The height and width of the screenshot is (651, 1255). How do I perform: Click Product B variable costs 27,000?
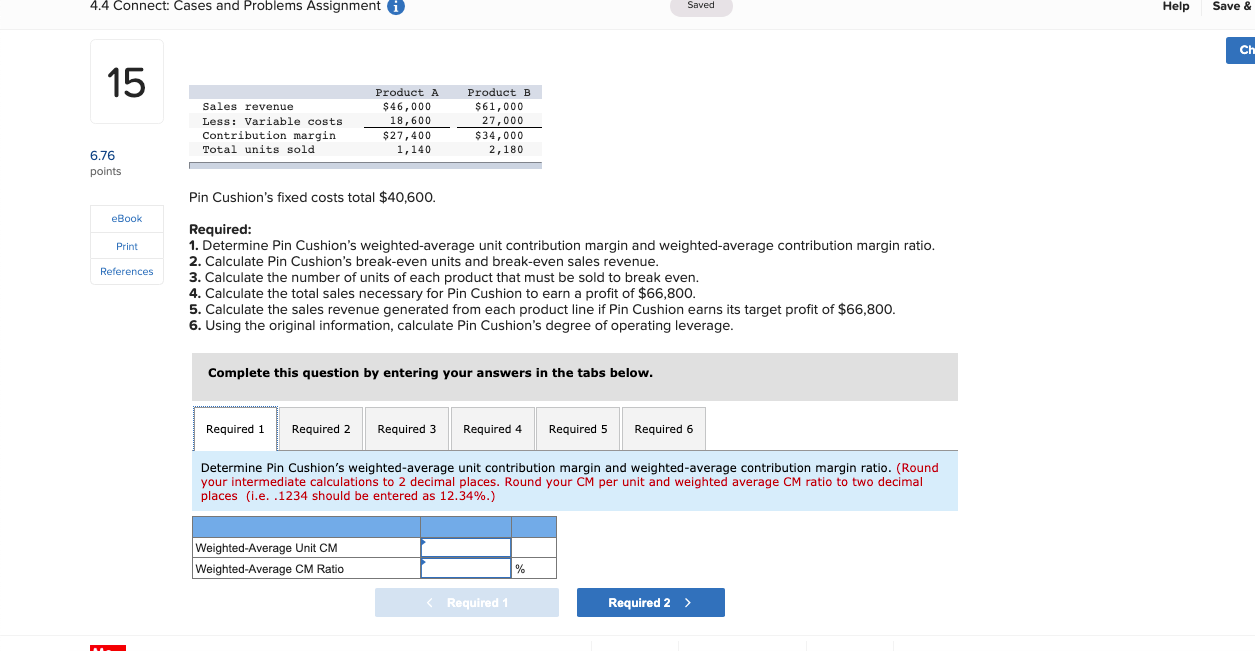click(x=502, y=121)
